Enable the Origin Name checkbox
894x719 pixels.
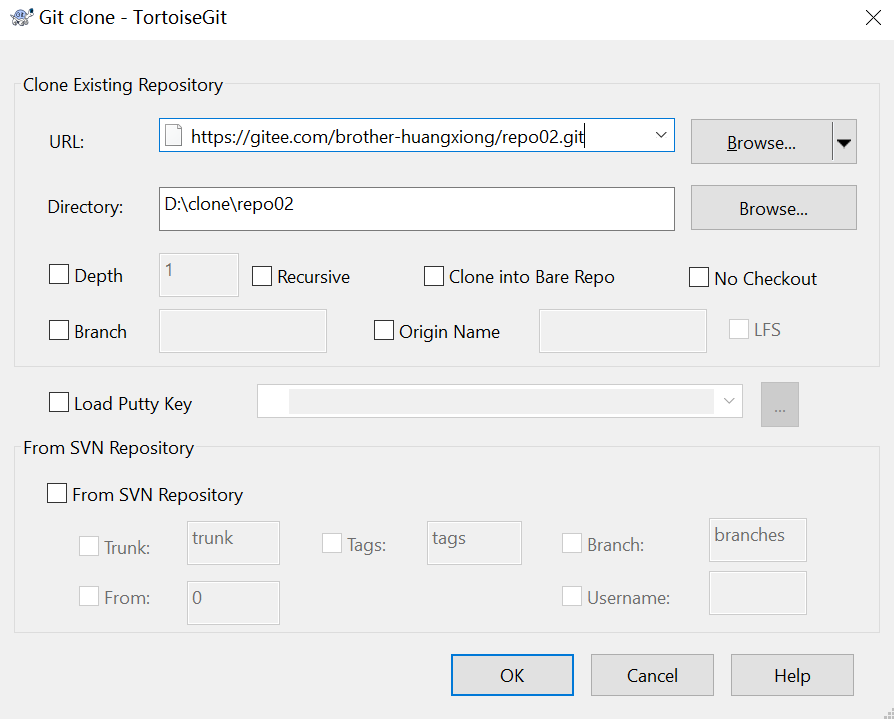(x=384, y=330)
